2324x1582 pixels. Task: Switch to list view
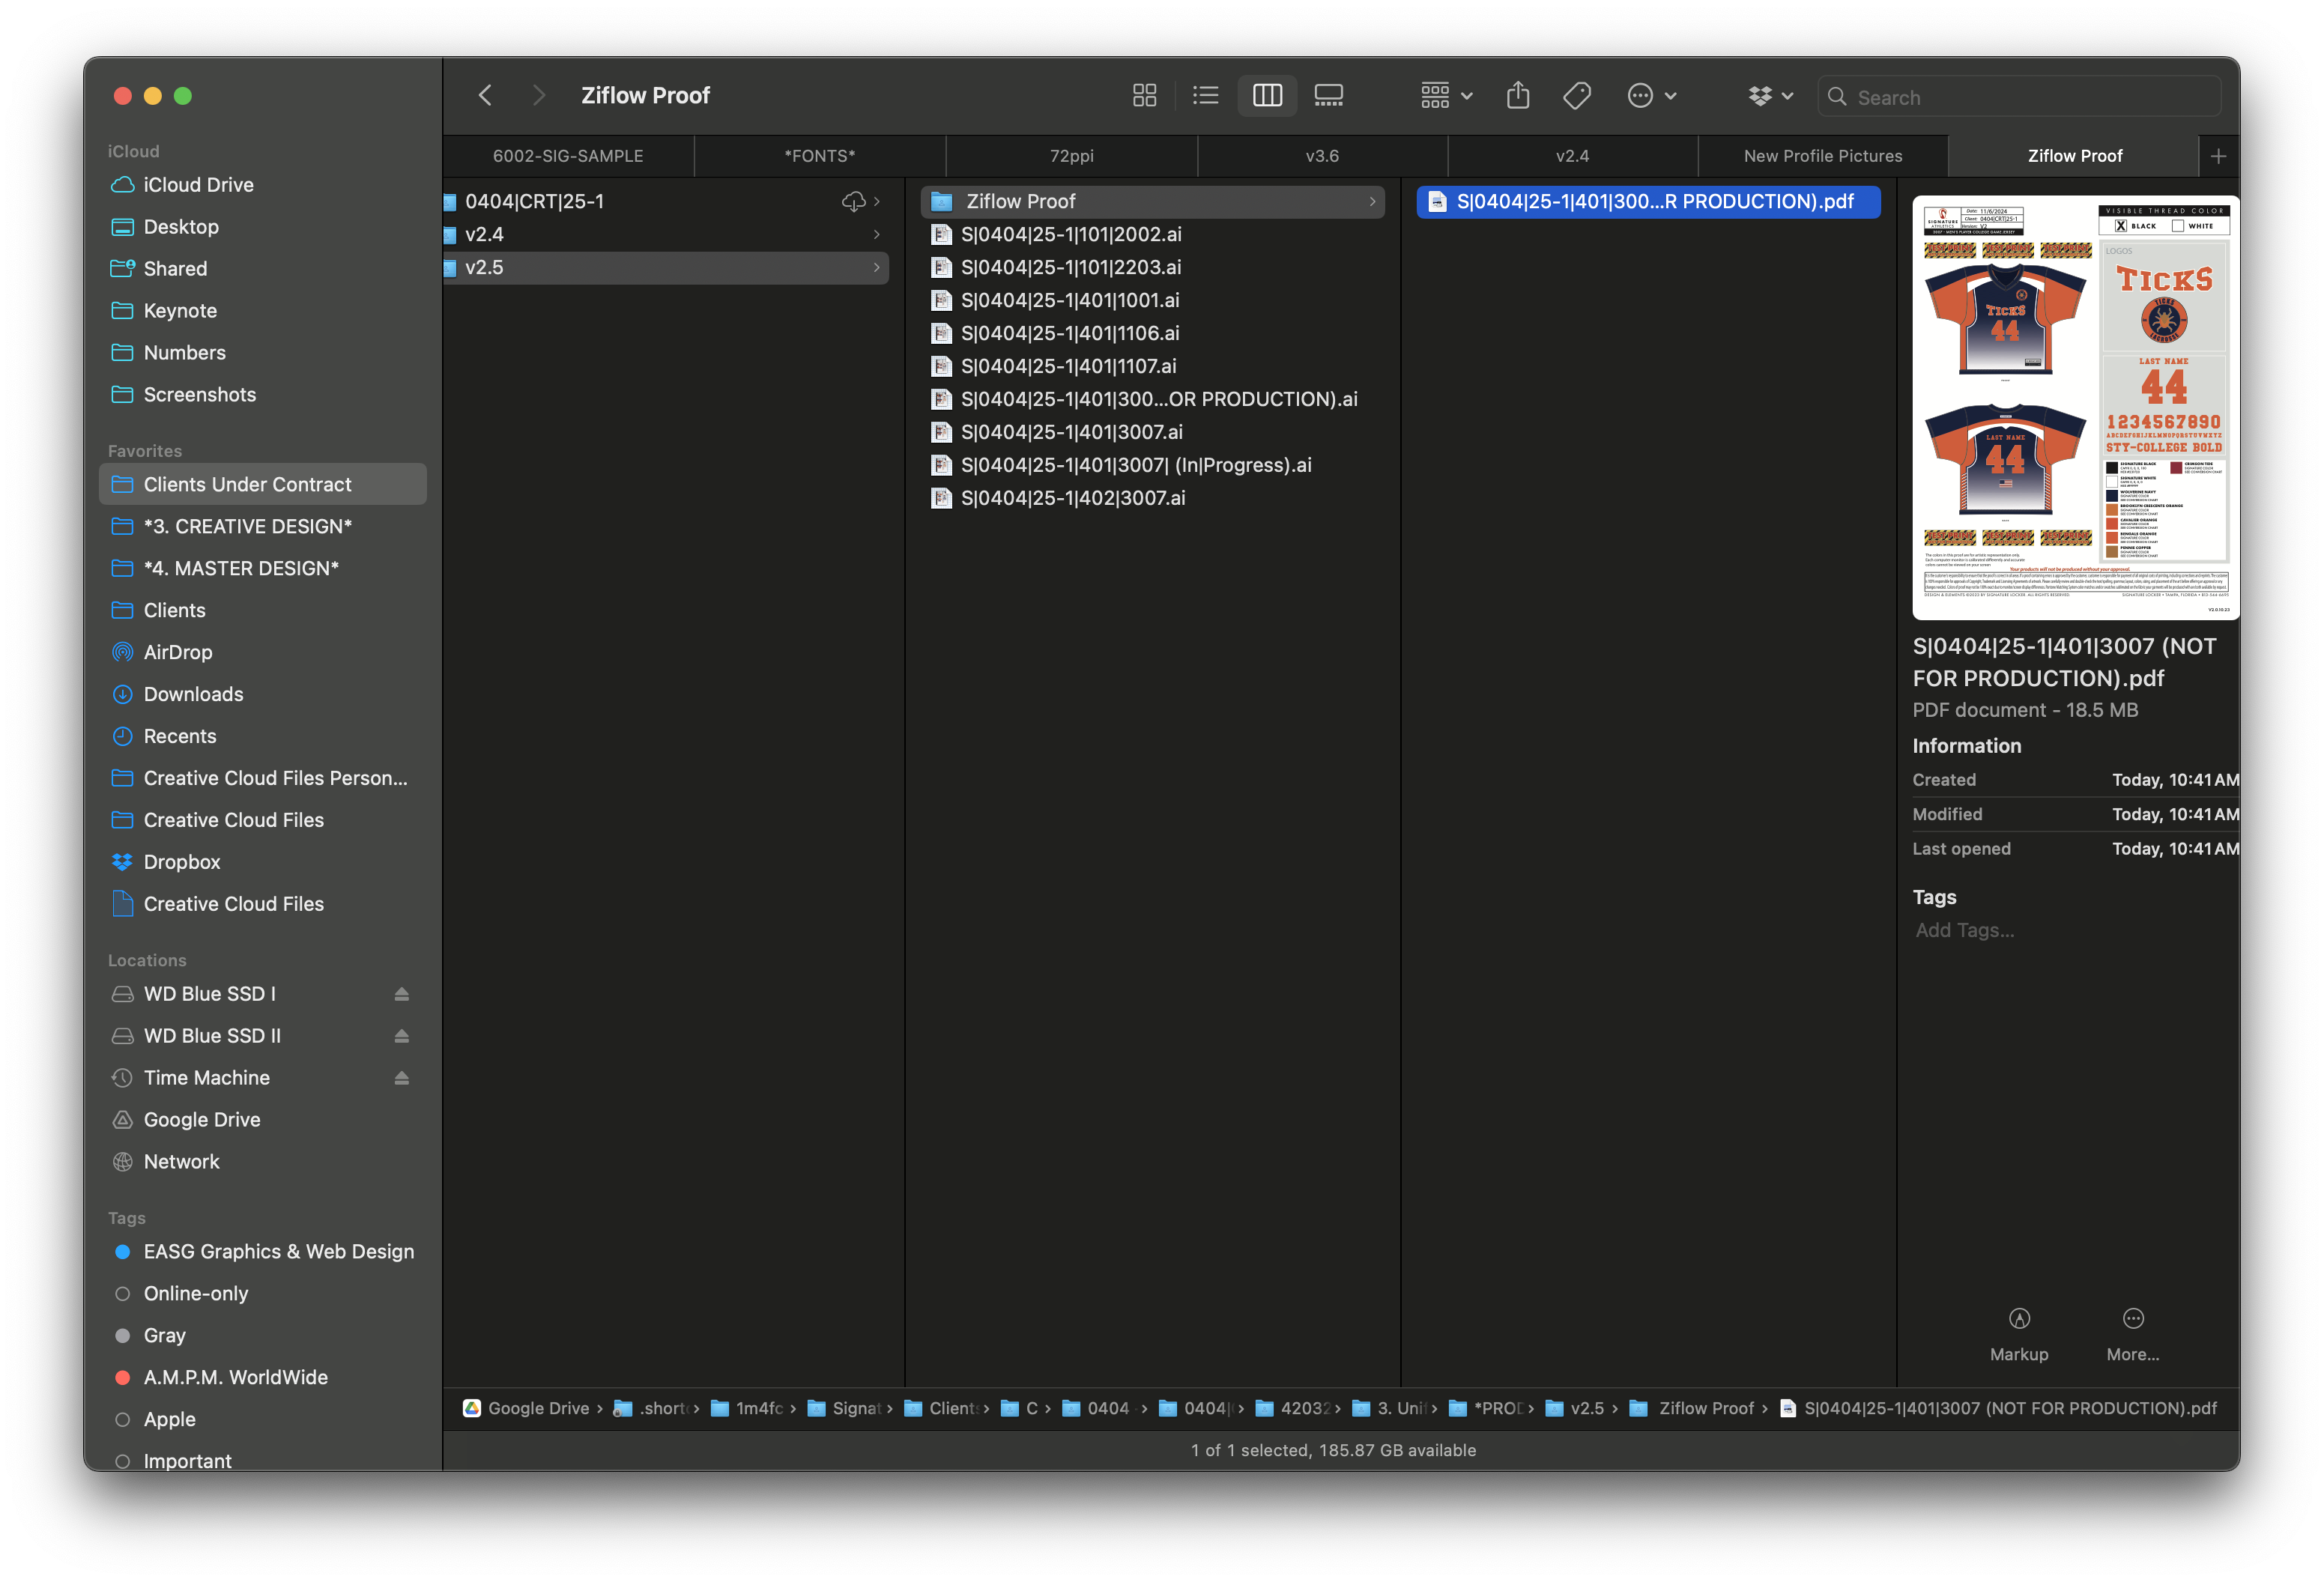coord(1205,96)
